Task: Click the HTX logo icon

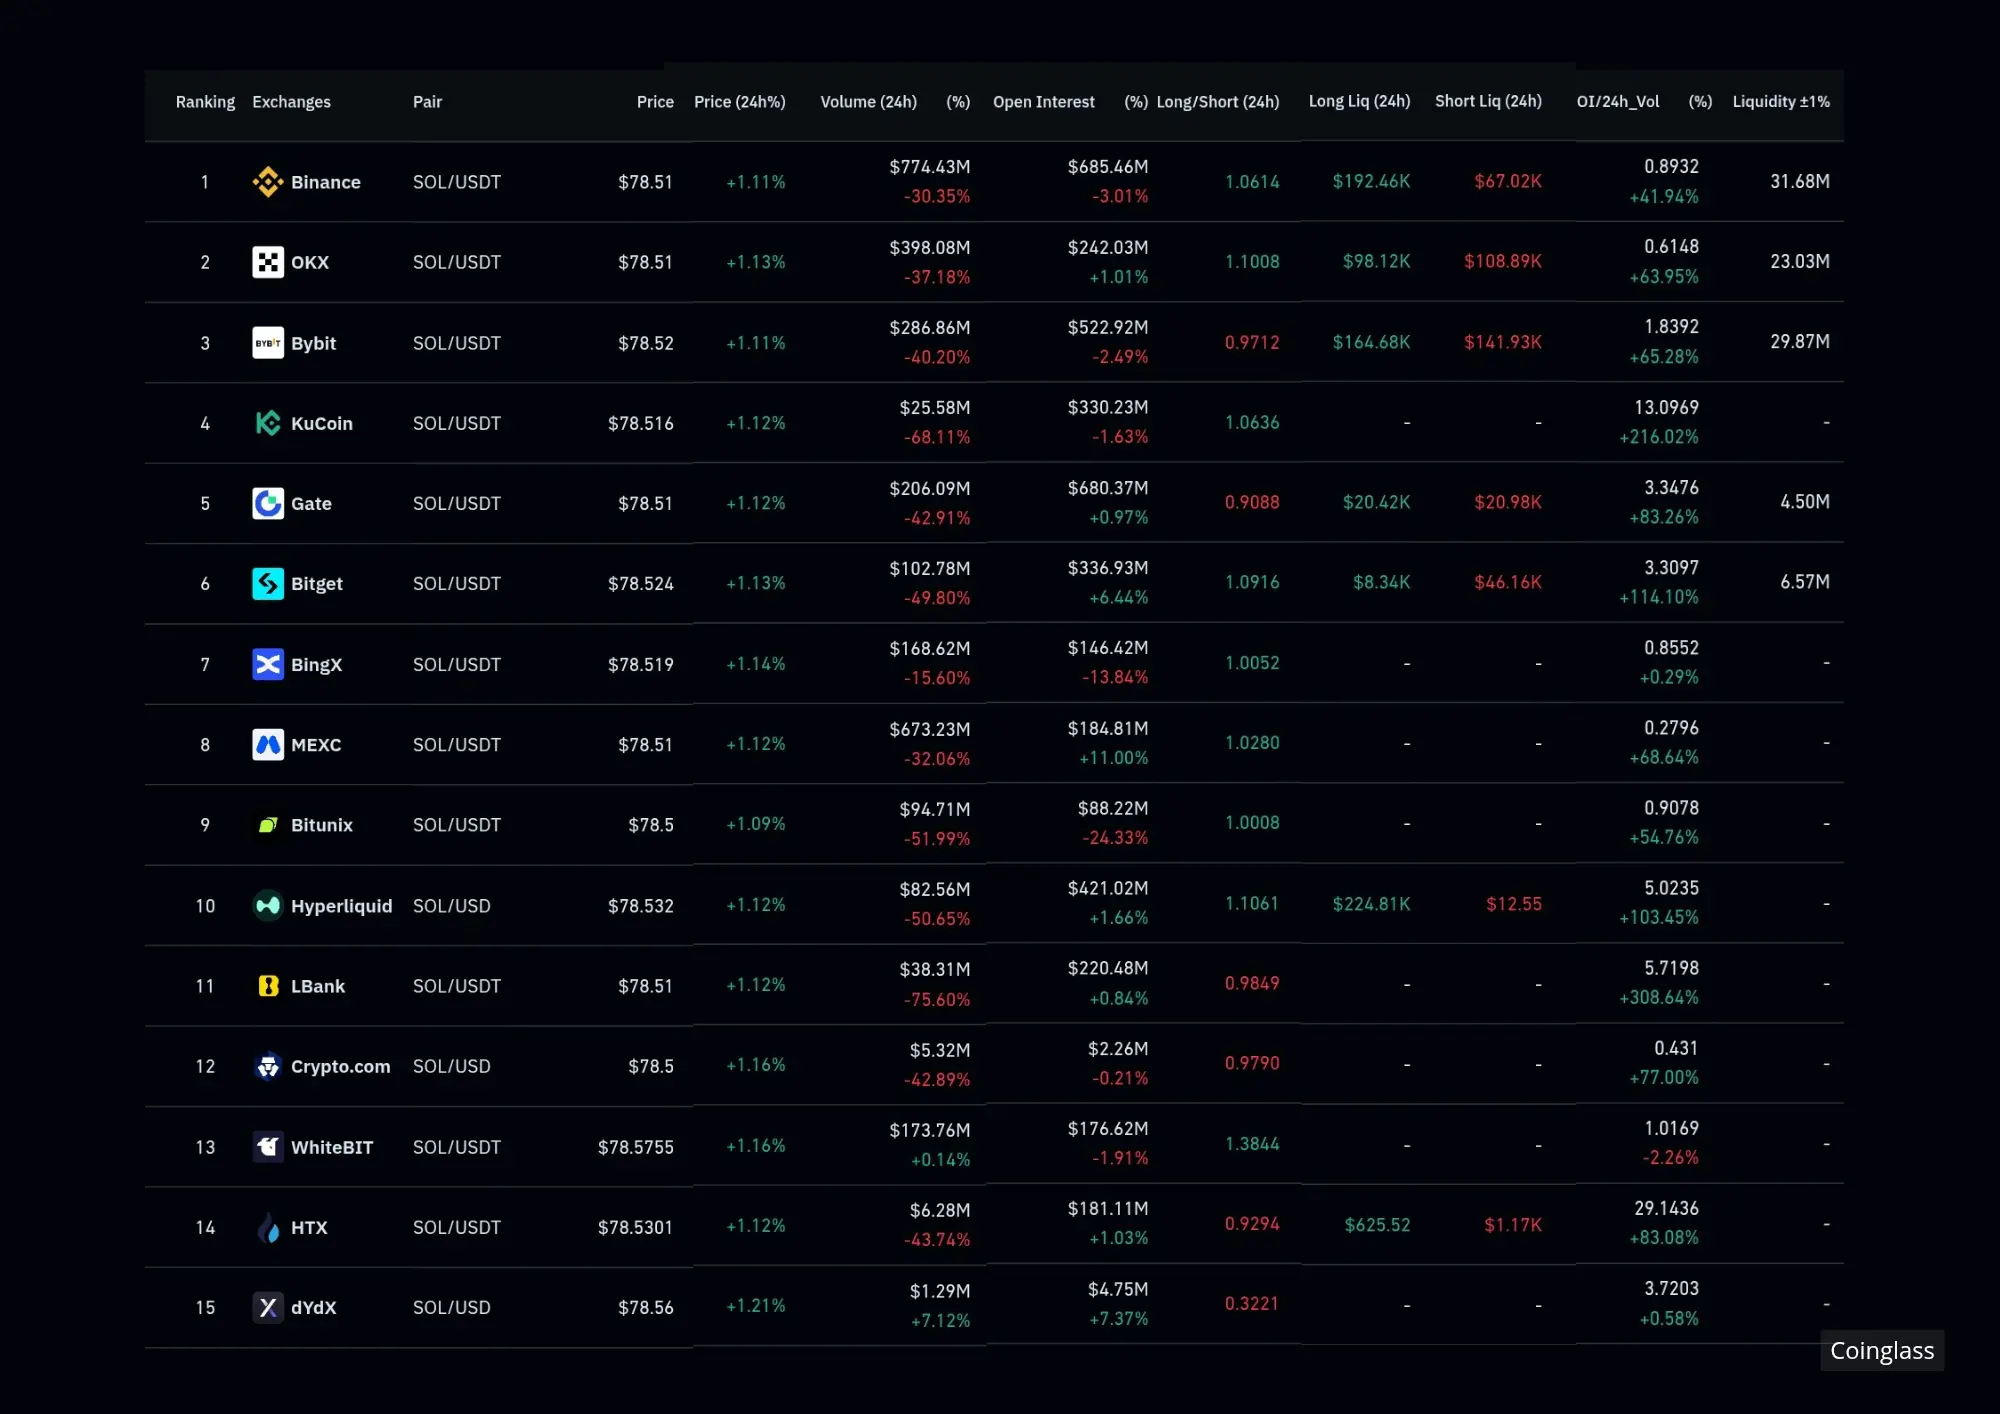Action: pos(268,1227)
